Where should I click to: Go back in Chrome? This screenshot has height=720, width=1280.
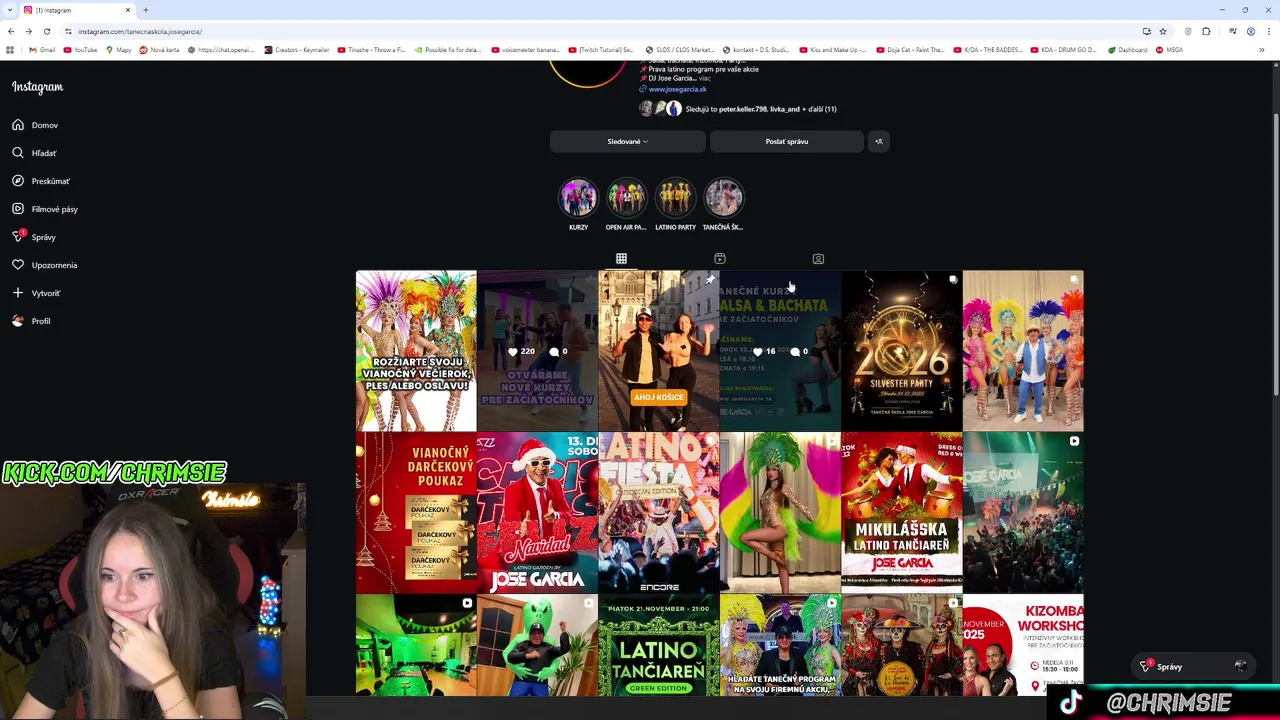pos(12,31)
